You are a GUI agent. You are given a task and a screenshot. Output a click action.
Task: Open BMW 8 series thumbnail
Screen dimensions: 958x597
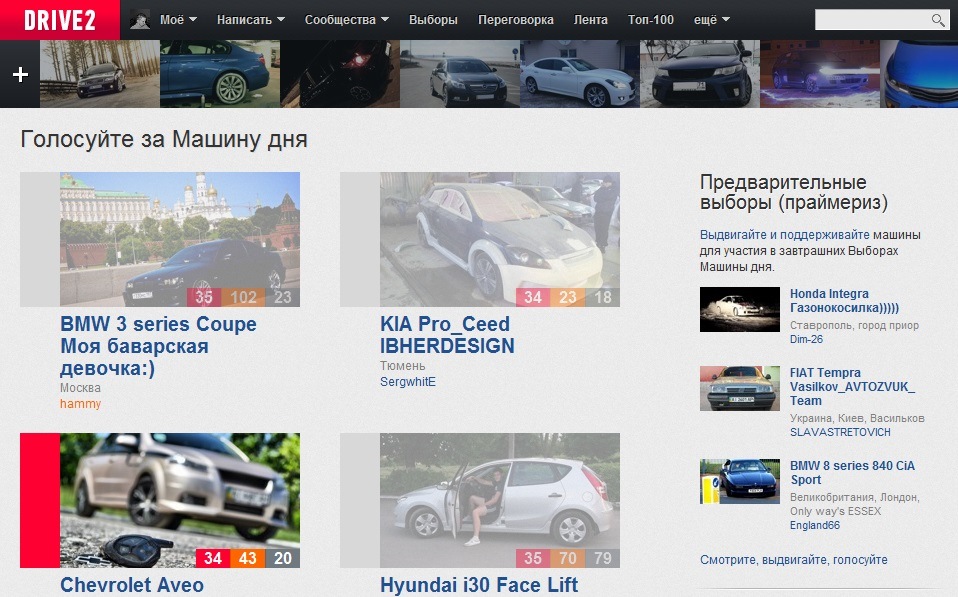tap(740, 482)
